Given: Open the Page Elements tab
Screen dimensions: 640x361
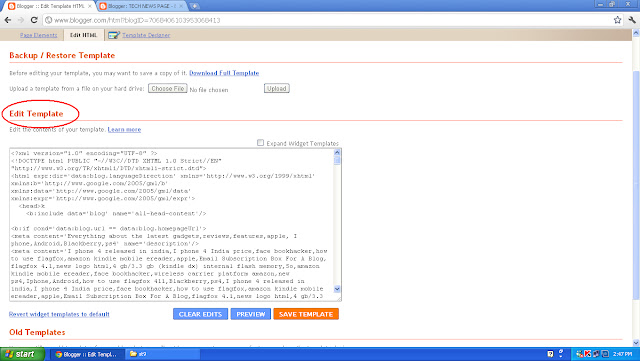Looking at the screenshot, I should coord(38,35).
